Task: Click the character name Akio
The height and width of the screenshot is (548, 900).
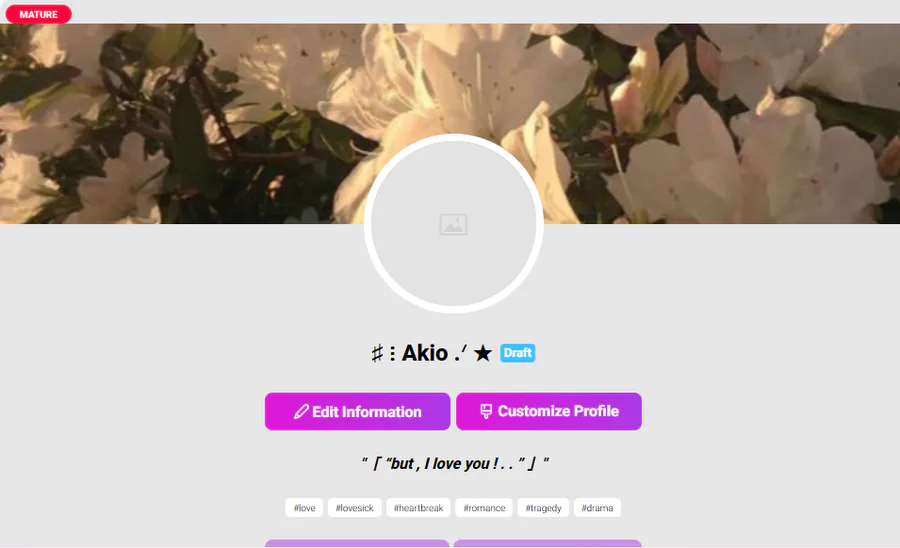Action: point(425,353)
